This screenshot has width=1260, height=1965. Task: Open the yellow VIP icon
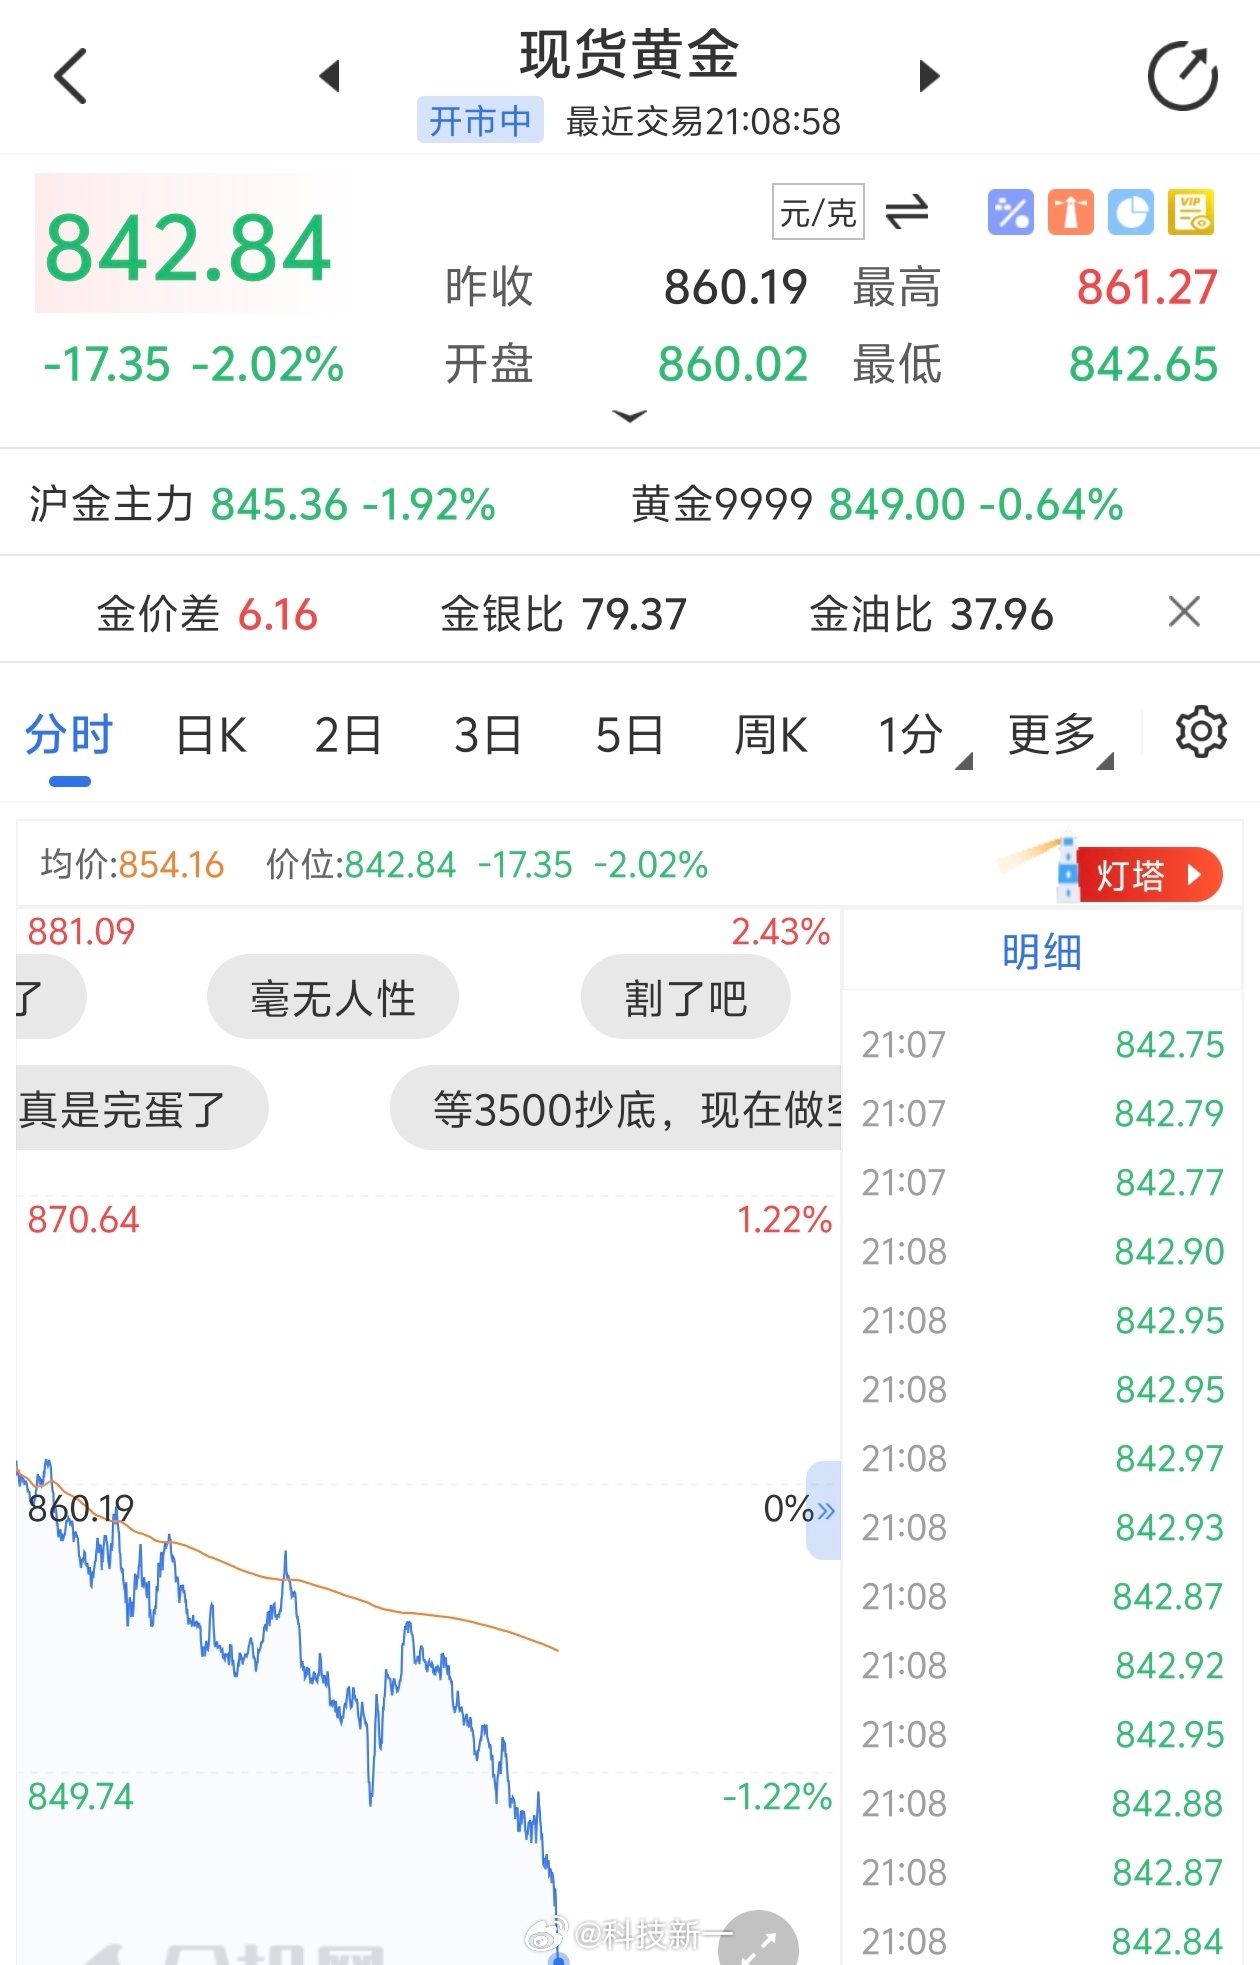tap(1191, 212)
